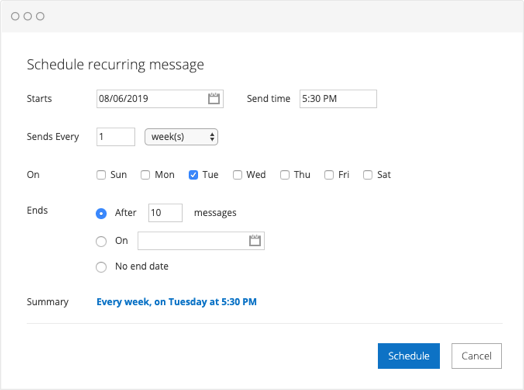Focus the Starts date field 08/06/2019
The image size is (524, 390).
click(160, 99)
